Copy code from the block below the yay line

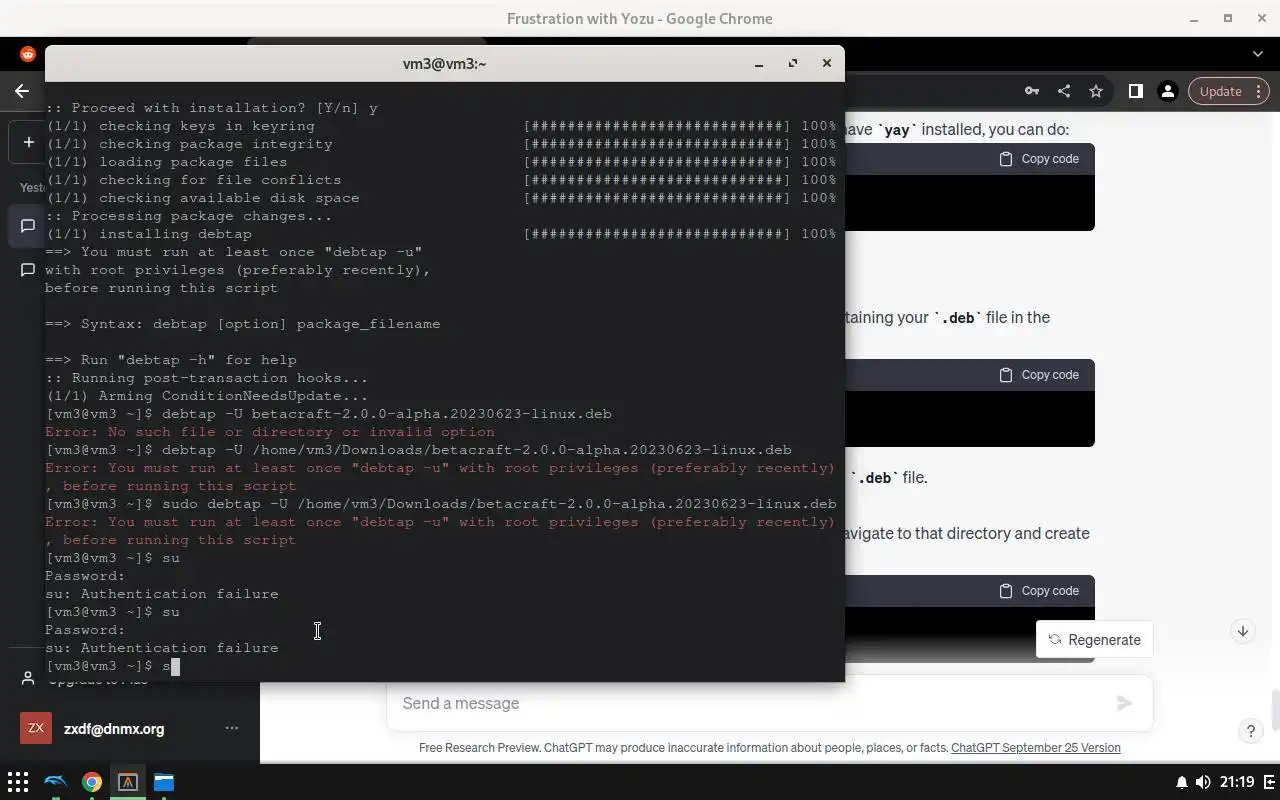click(x=1039, y=159)
